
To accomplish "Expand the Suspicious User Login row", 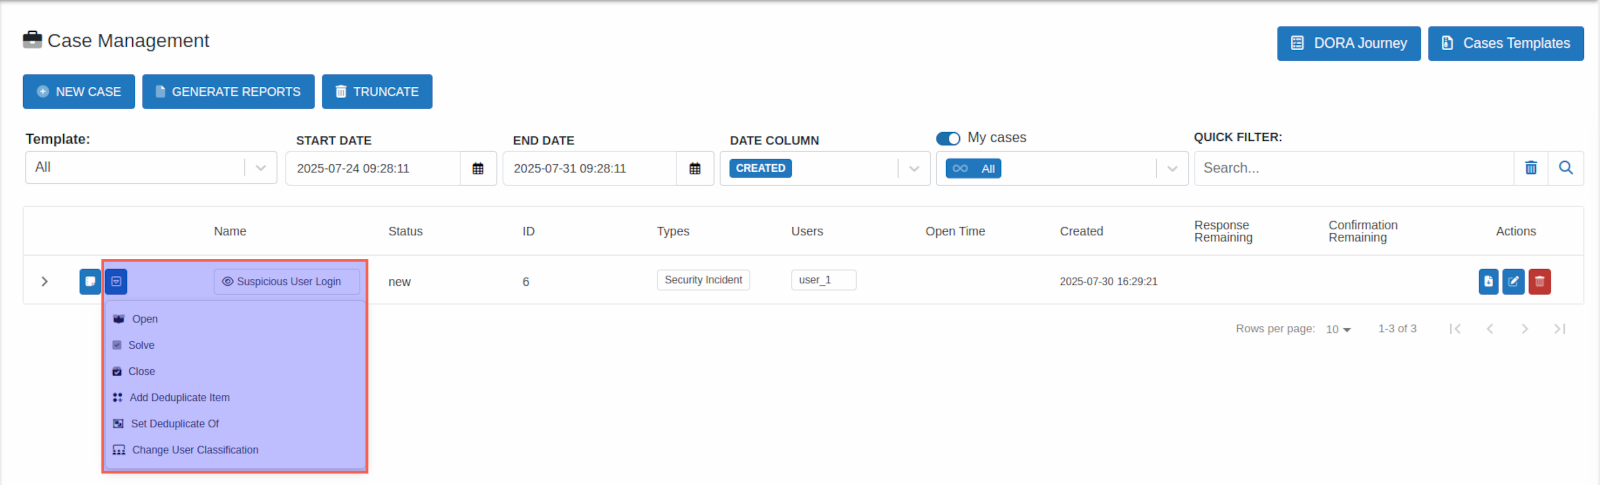I will point(44,282).
